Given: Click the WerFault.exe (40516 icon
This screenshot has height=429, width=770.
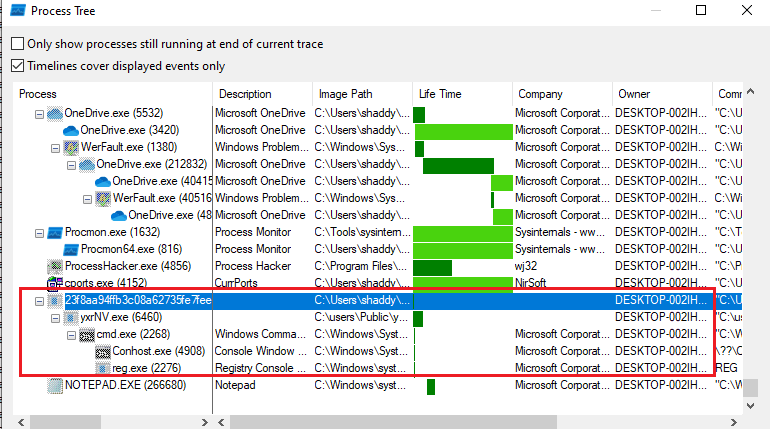Looking at the screenshot, I should pyautogui.click(x=103, y=198).
